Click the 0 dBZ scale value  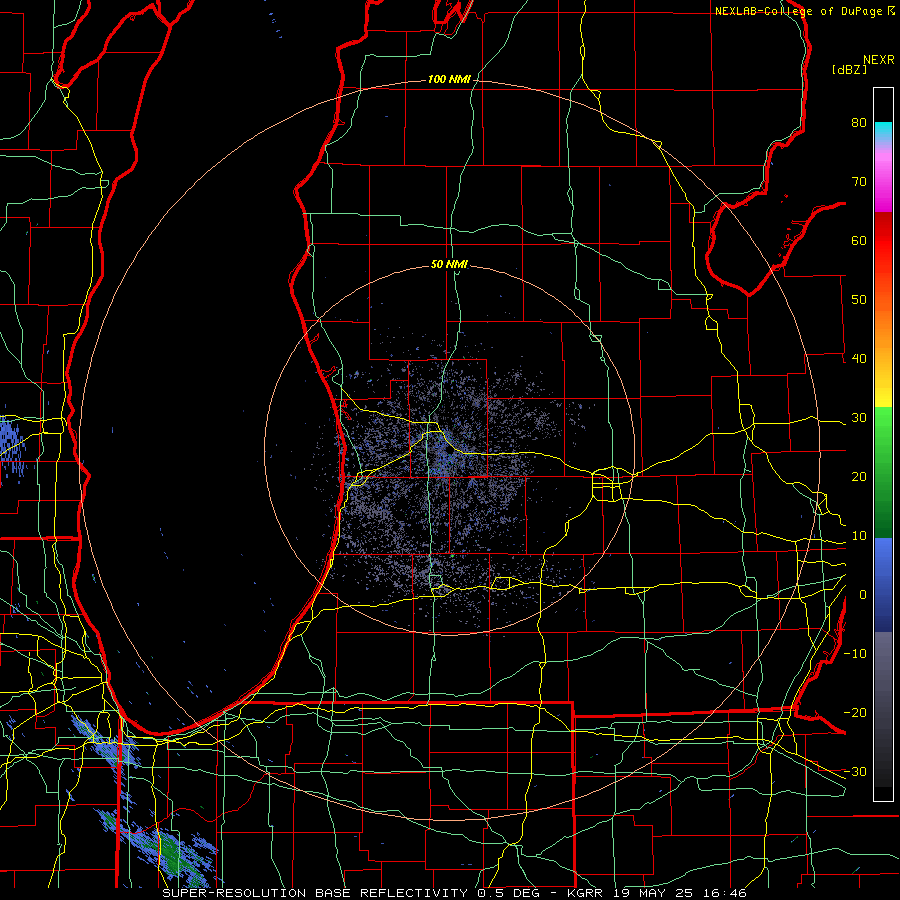pos(863,595)
